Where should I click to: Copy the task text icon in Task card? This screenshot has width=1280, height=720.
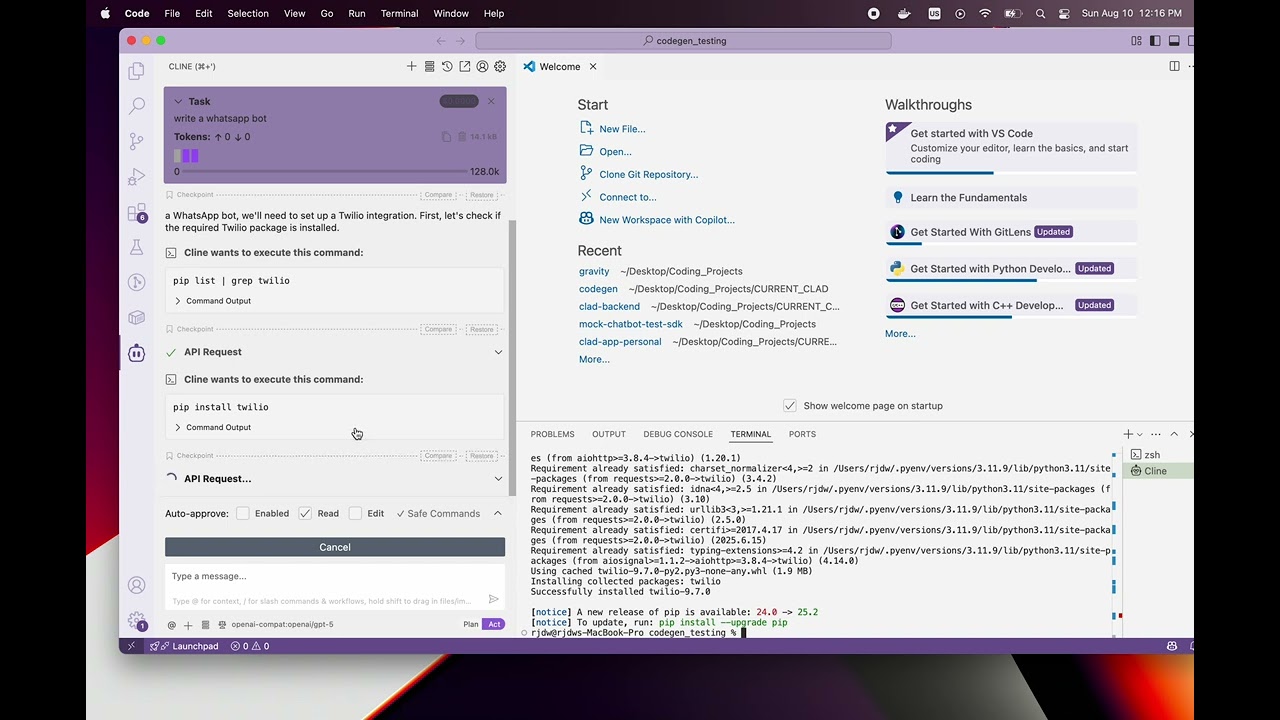(x=447, y=137)
